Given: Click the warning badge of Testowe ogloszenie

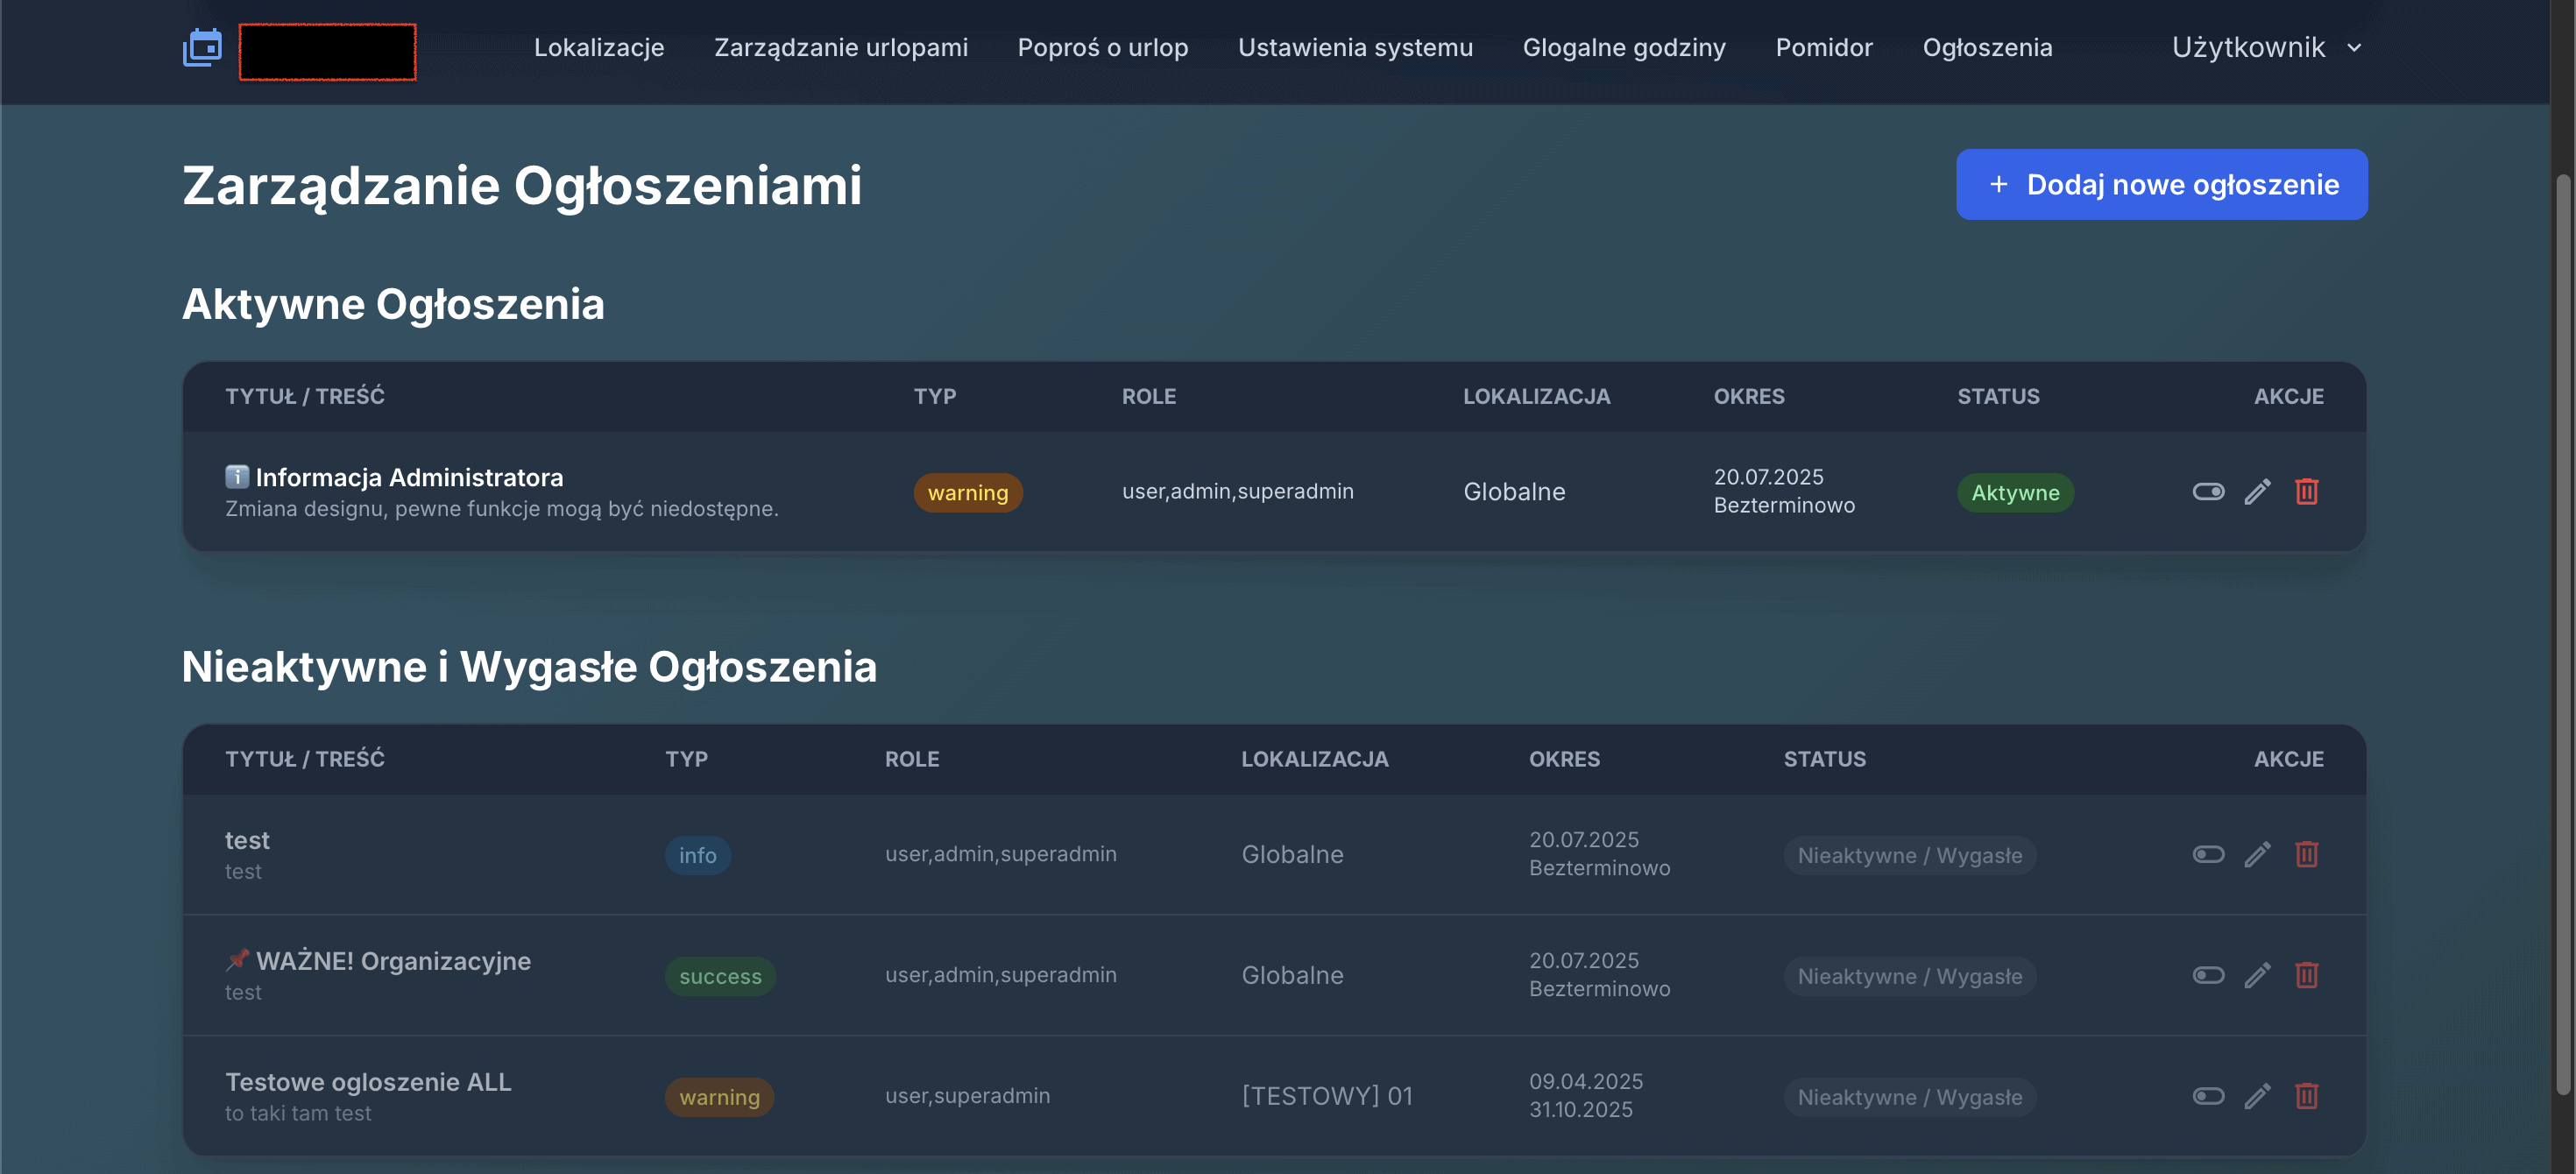Looking at the screenshot, I should point(719,1097).
